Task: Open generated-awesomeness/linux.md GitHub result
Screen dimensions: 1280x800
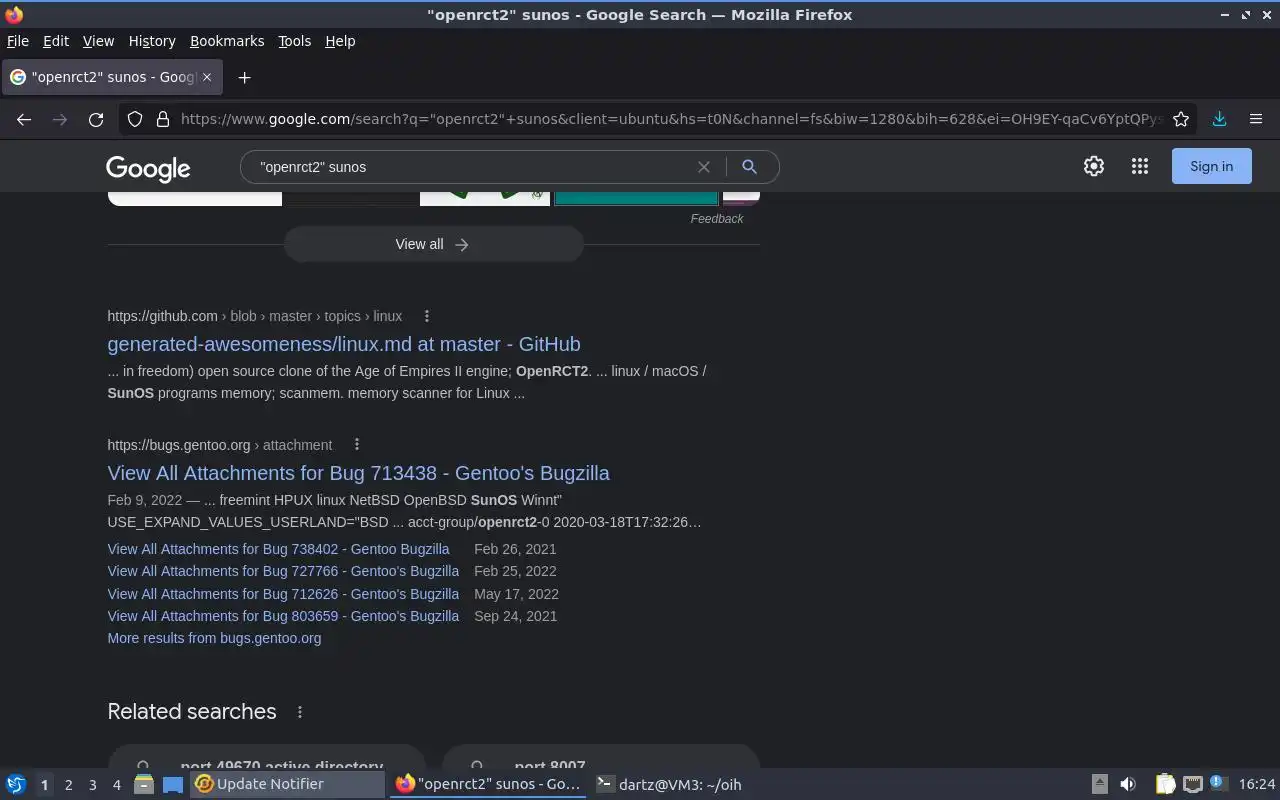Action: 344,344
